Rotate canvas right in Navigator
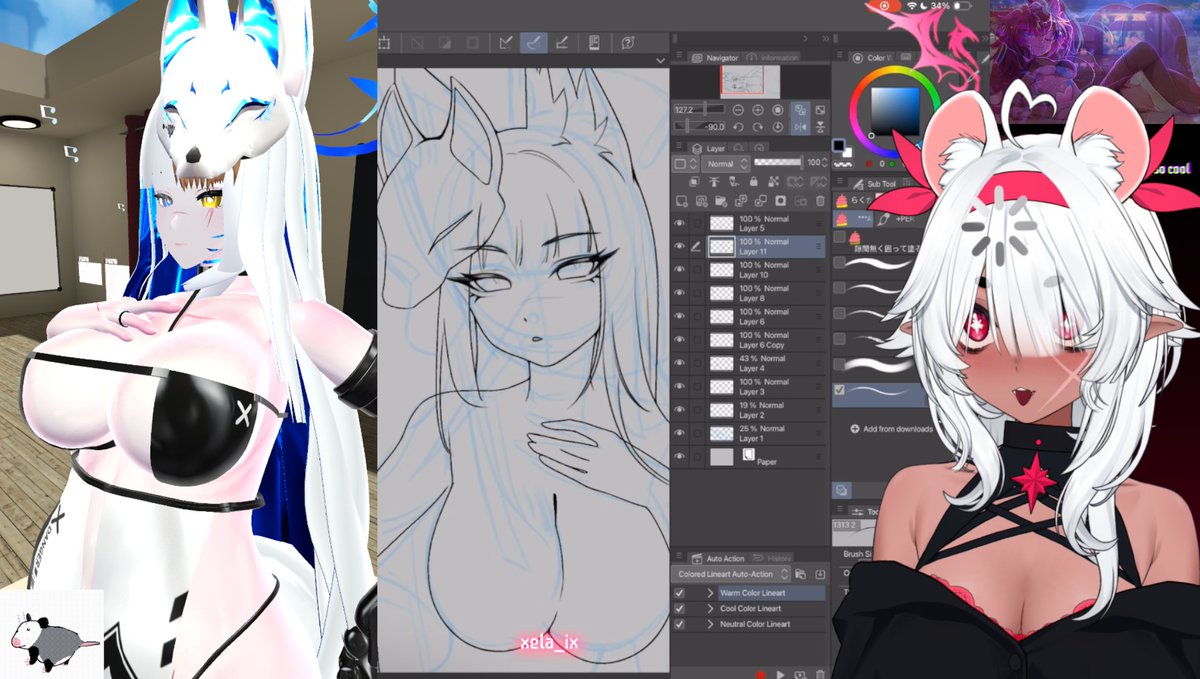1200x679 pixels. tap(758, 127)
